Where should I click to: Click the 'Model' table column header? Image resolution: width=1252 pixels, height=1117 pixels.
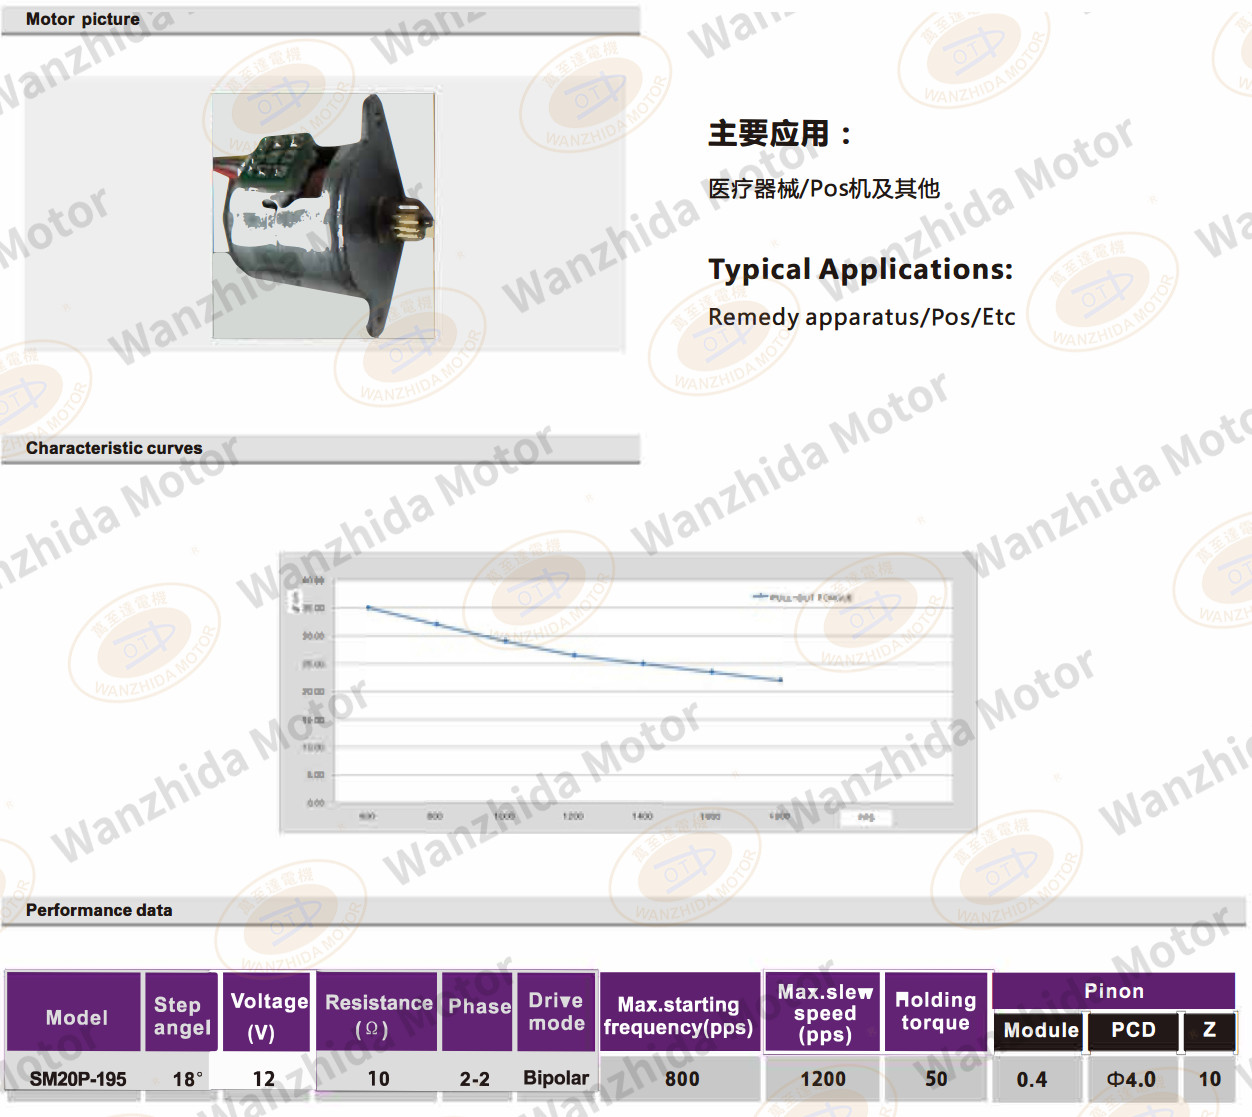click(x=74, y=1012)
